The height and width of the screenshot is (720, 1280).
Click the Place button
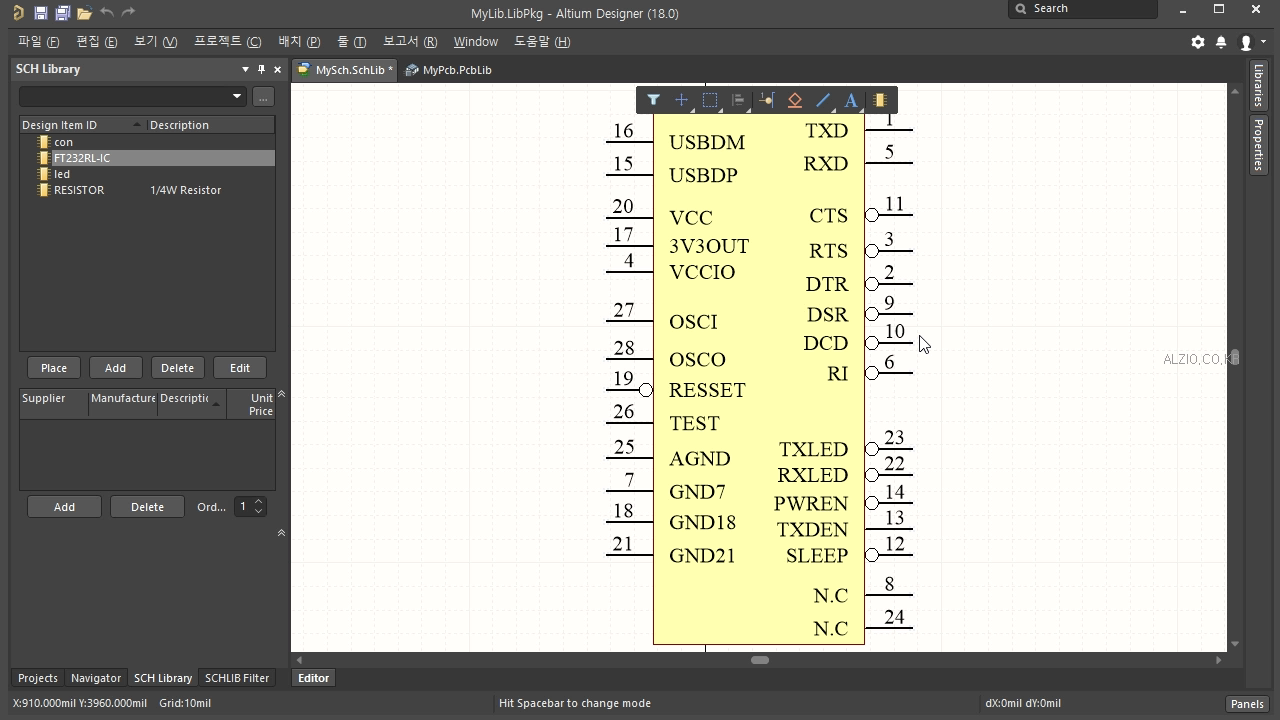click(54, 368)
